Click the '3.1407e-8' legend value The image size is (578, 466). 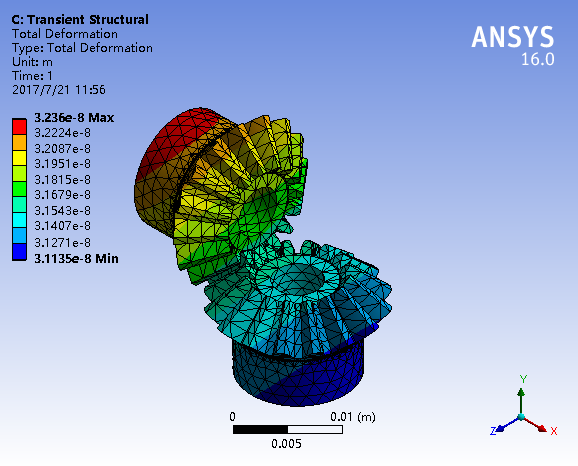62,225
